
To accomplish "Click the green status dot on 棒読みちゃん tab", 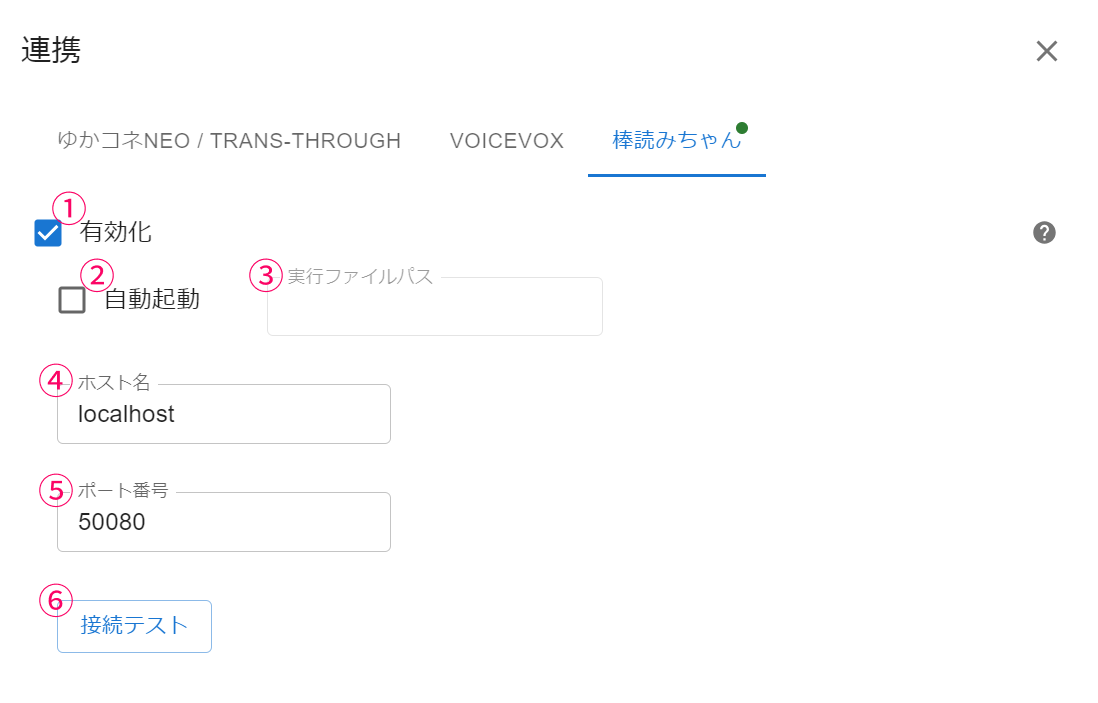I will click(742, 128).
